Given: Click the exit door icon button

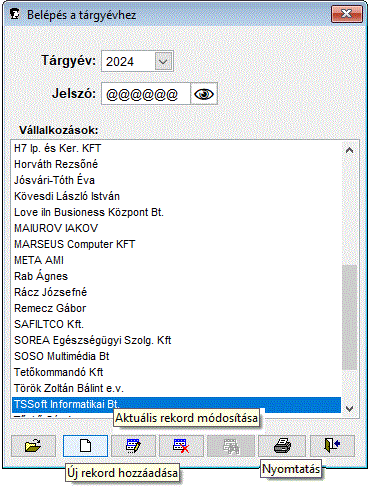Looking at the screenshot, I should 332,446.
